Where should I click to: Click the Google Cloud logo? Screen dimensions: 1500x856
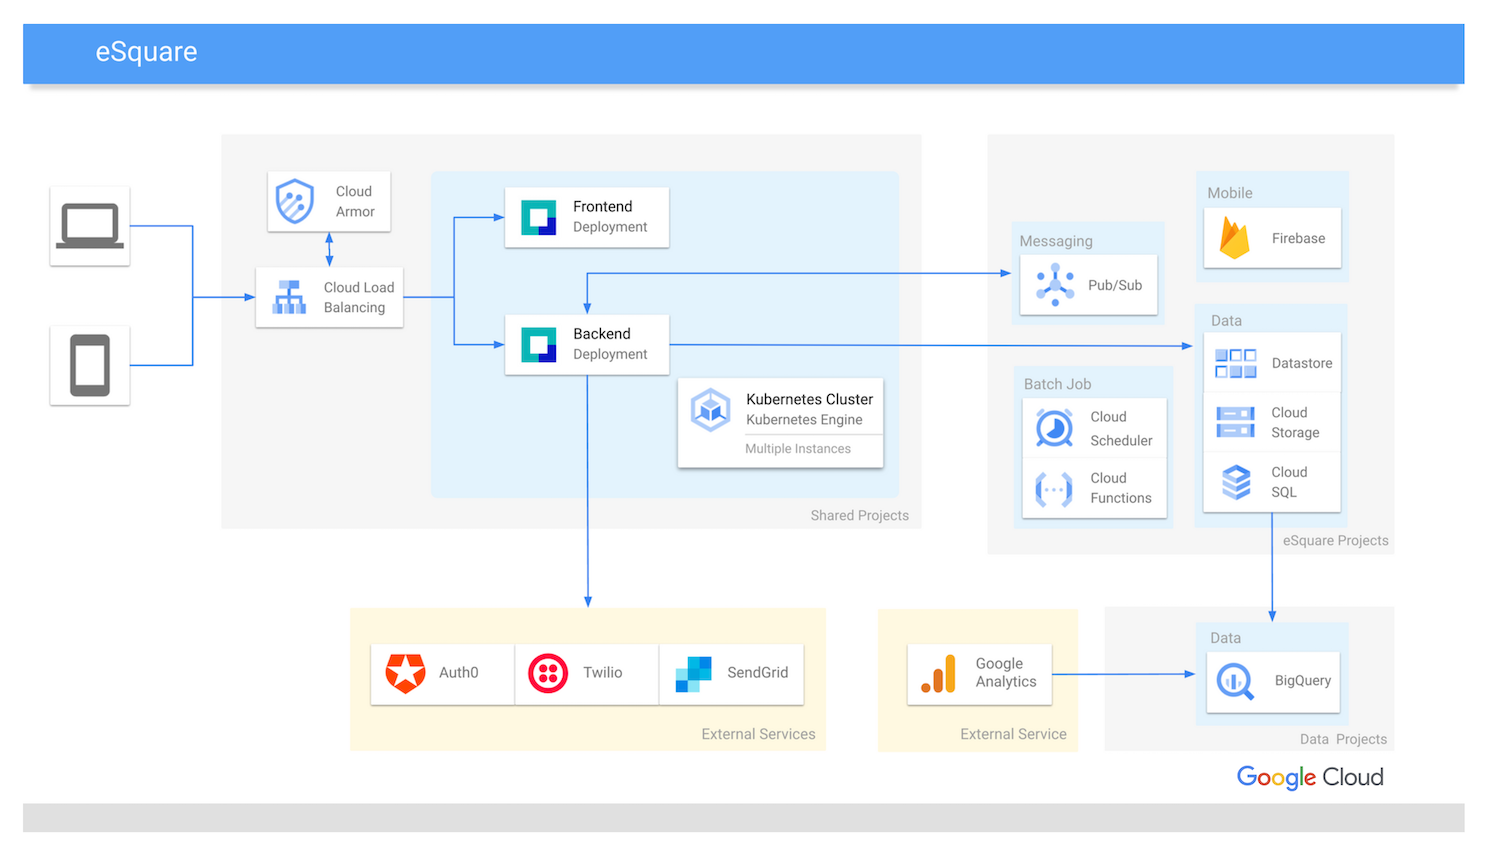click(x=1310, y=777)
